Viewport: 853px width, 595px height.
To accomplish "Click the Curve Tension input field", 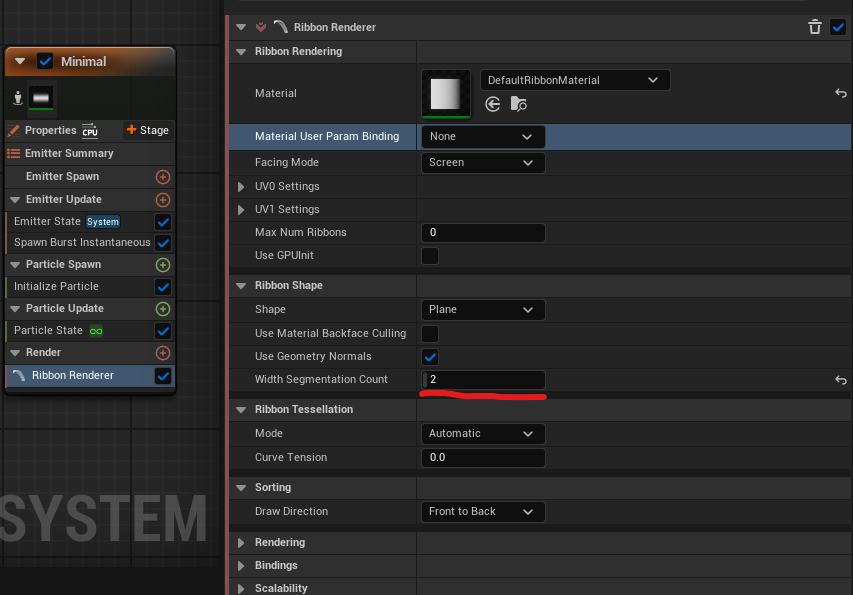I will point(482,458).
